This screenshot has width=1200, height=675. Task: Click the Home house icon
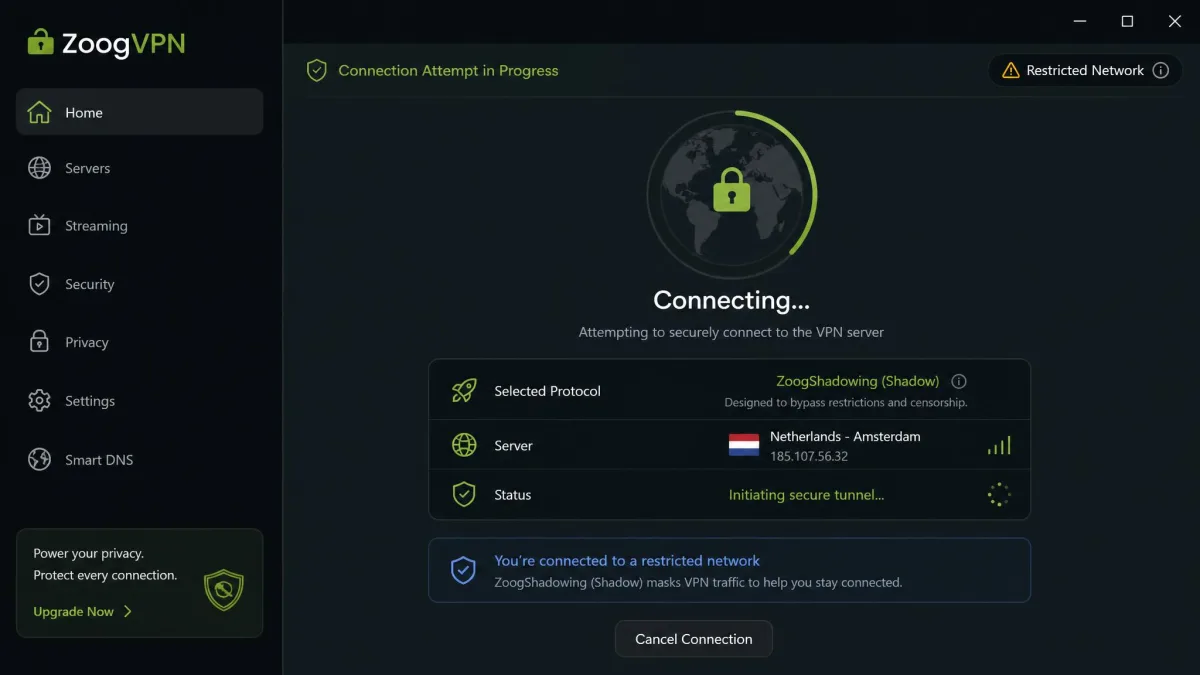(x=39, y=112)
